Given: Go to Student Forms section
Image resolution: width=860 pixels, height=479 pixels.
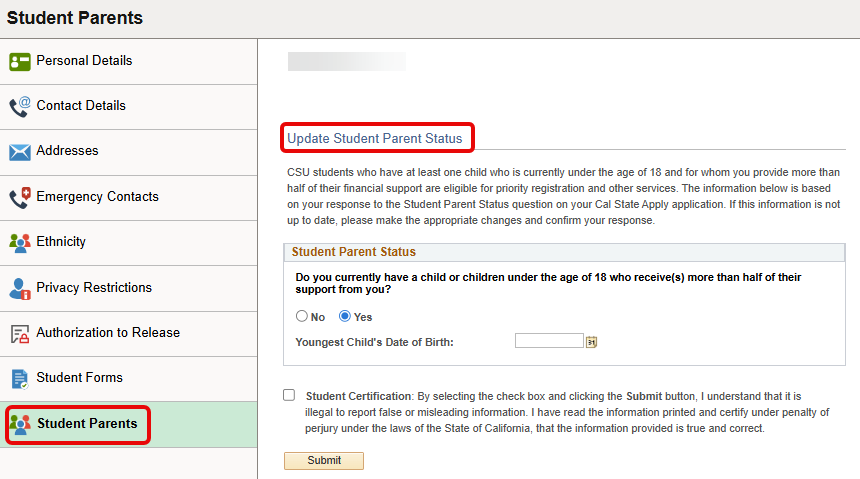Looking at the screenshot, I should (128, 379).
